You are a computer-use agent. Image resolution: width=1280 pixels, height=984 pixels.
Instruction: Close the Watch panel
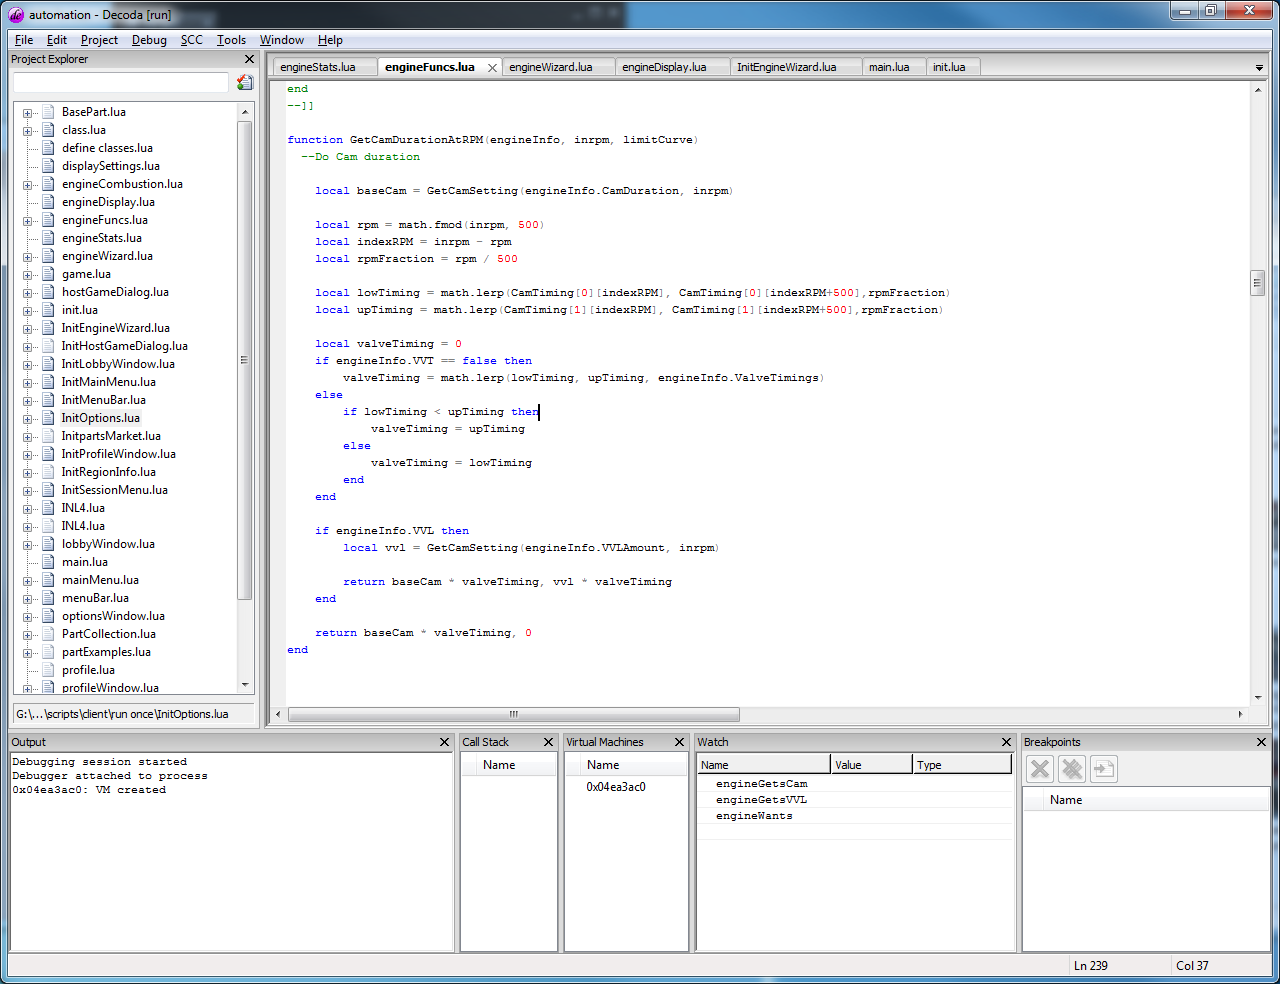click(1007, 742)
